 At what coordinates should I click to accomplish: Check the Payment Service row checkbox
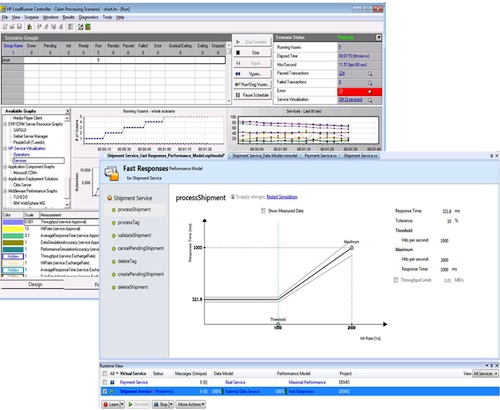[x=105, y=382]
